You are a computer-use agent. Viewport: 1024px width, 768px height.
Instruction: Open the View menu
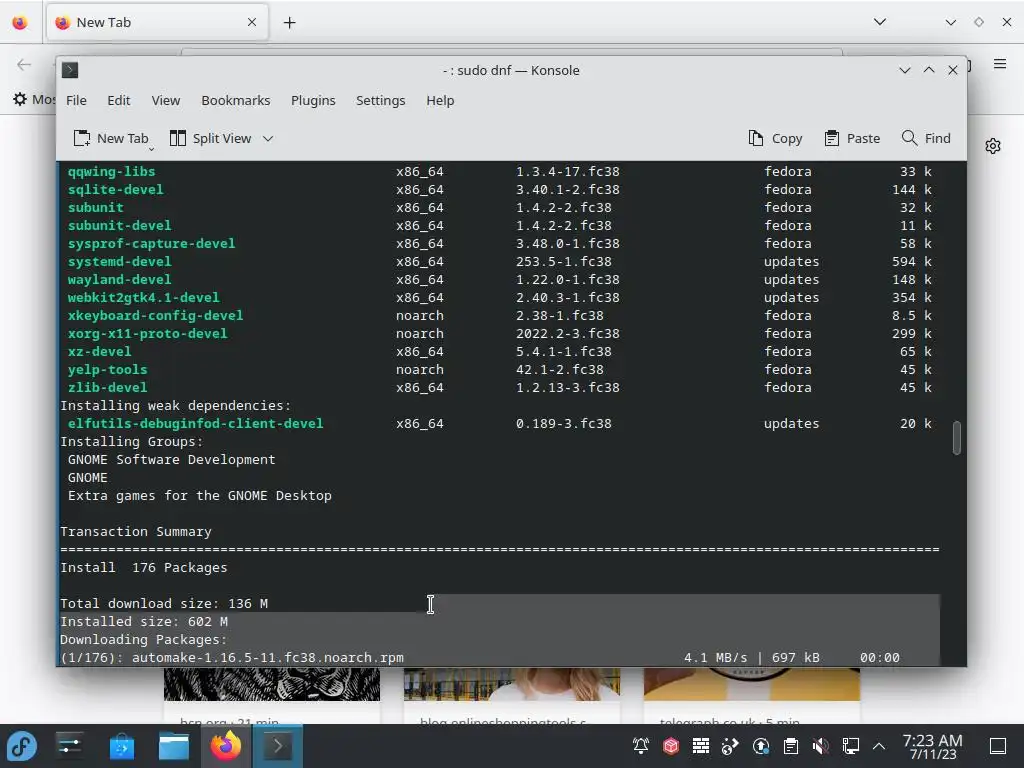point(166,101)
